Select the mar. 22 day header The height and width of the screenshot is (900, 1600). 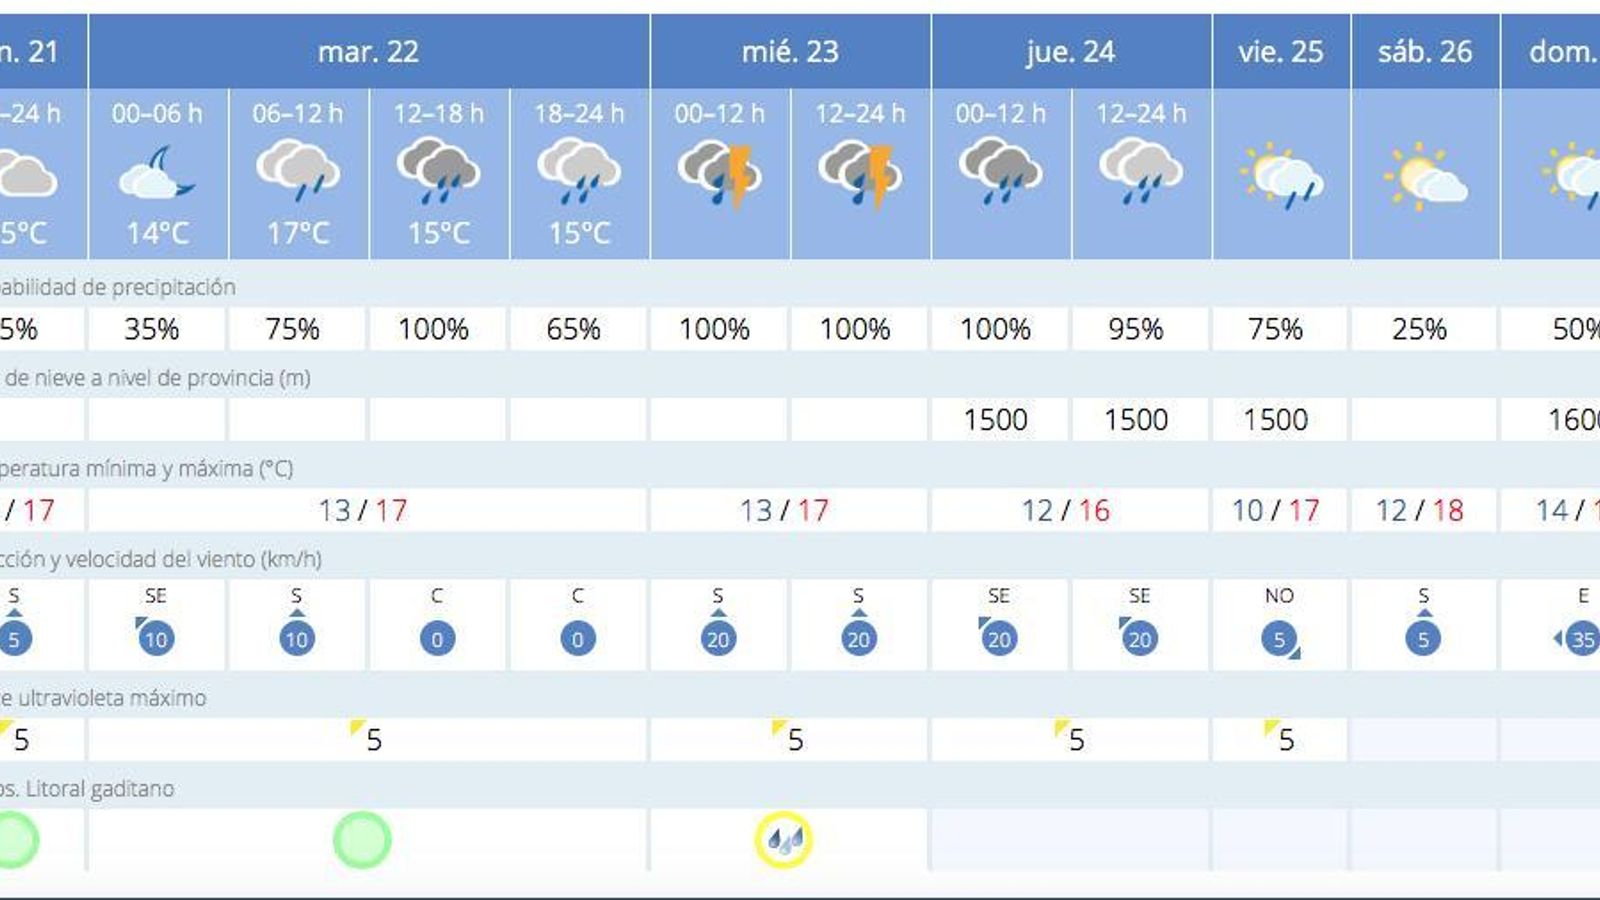click(369, 51)
